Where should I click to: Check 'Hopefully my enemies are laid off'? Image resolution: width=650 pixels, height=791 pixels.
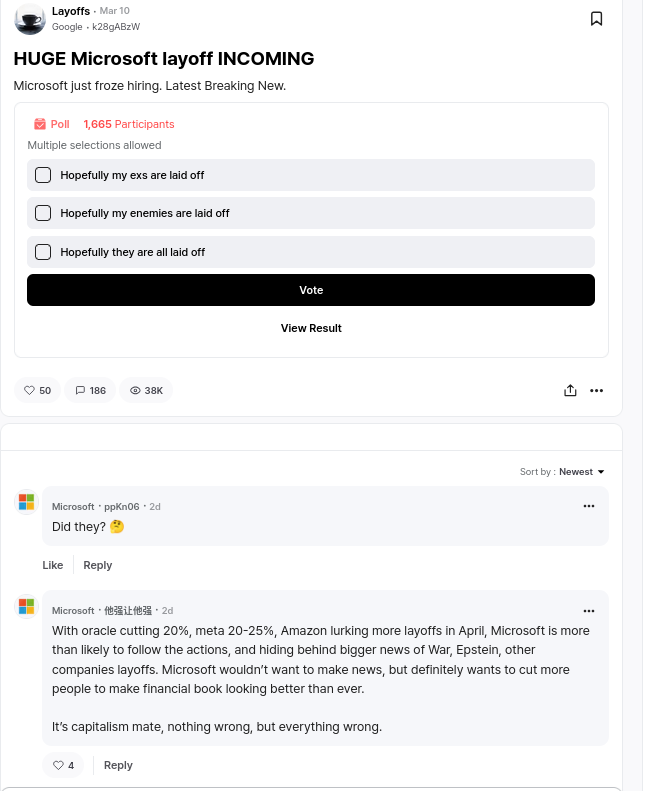(43, 213)
